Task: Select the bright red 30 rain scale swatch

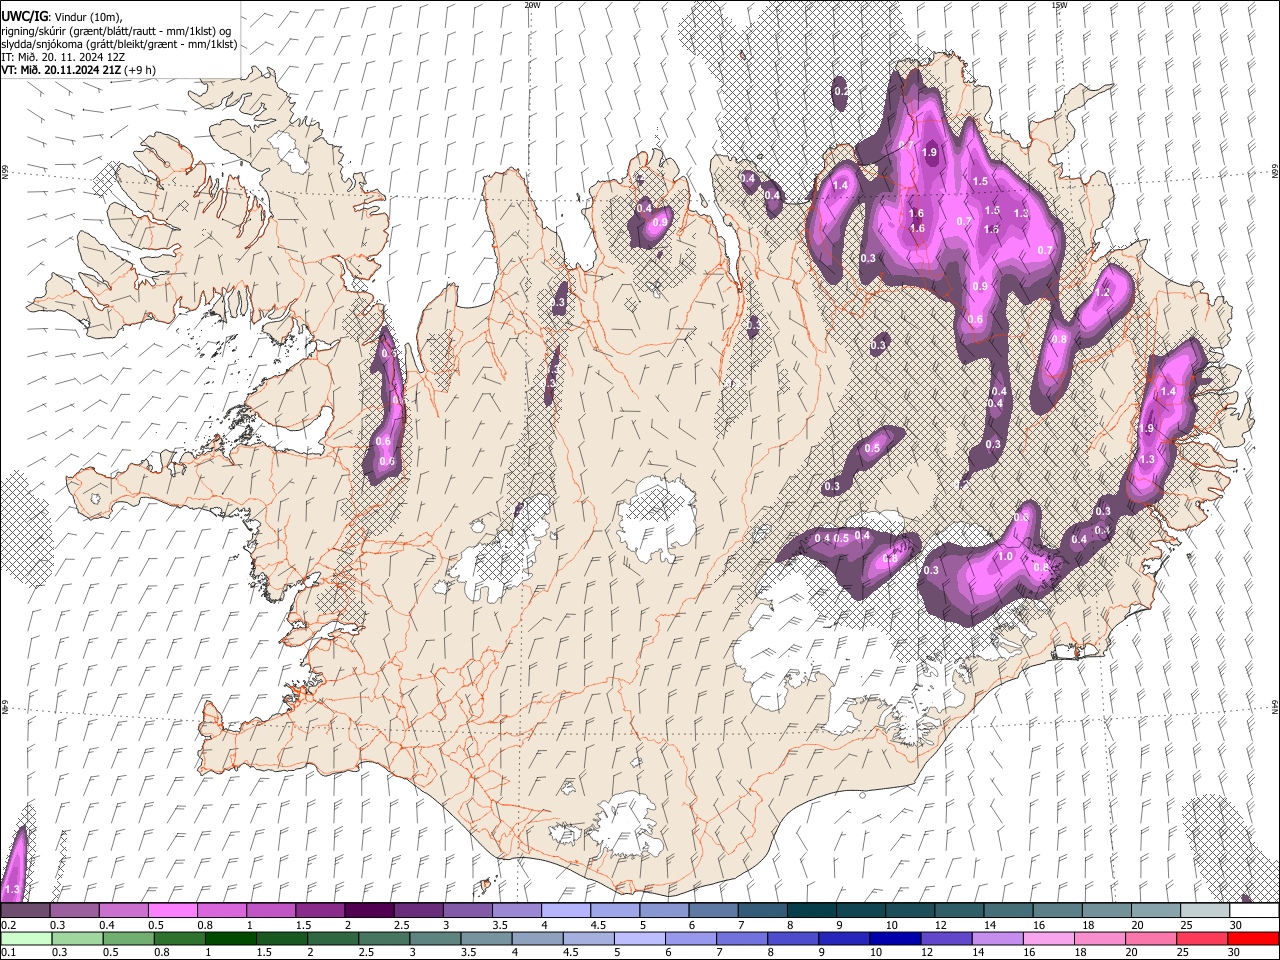Action: pyautogui.click(x=1253, y=938)
